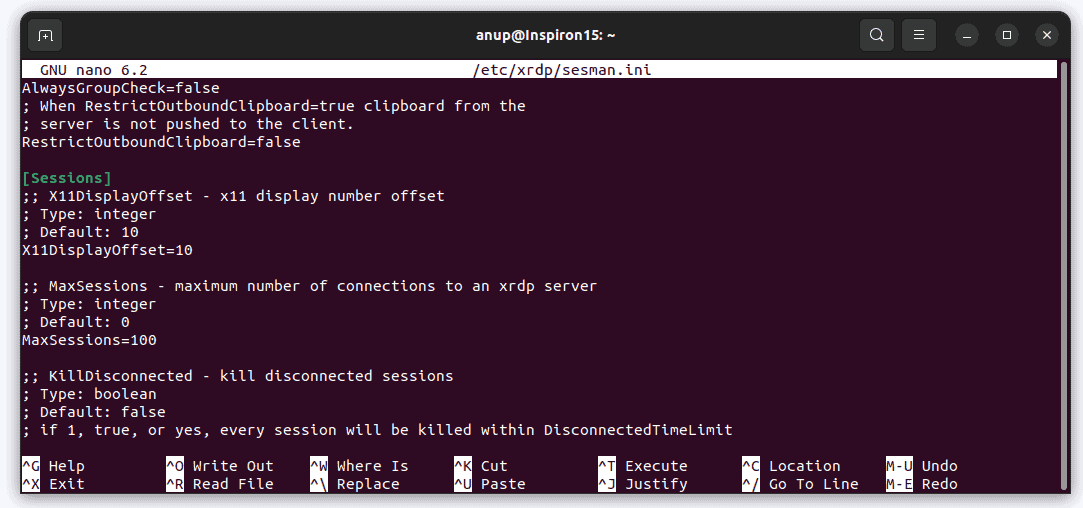Minimize the terminal window
This screenshot has width=1083, height=508.
pos(967,35)
